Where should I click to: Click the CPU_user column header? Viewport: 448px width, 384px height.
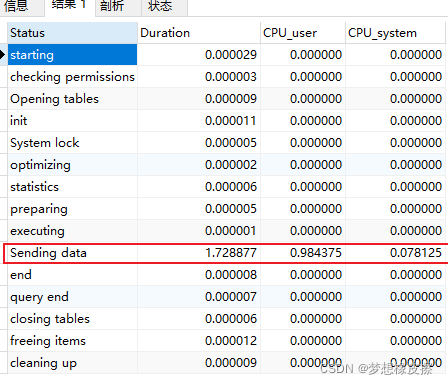tap(303, 33)
